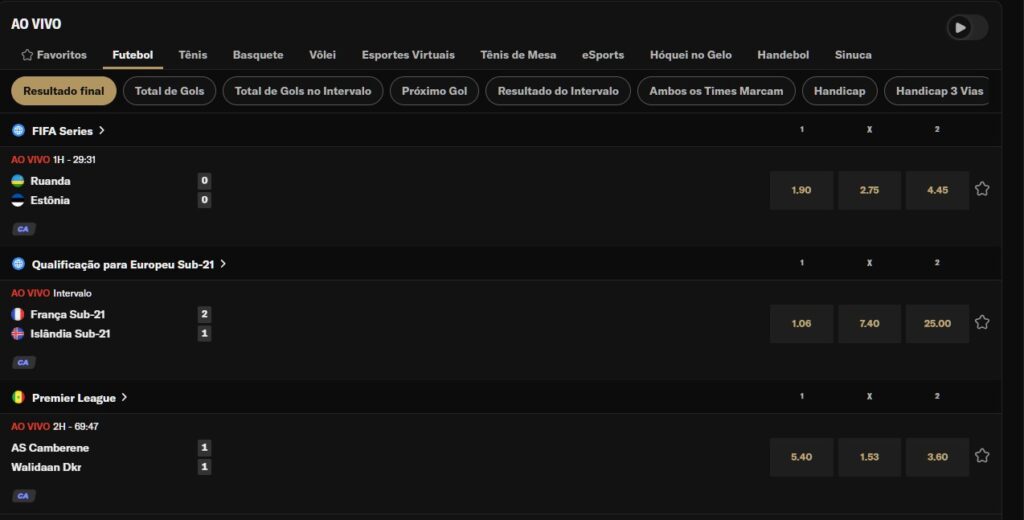
Task: Open the Esportes Virtuais tab
Action: [x=408, y=55]
